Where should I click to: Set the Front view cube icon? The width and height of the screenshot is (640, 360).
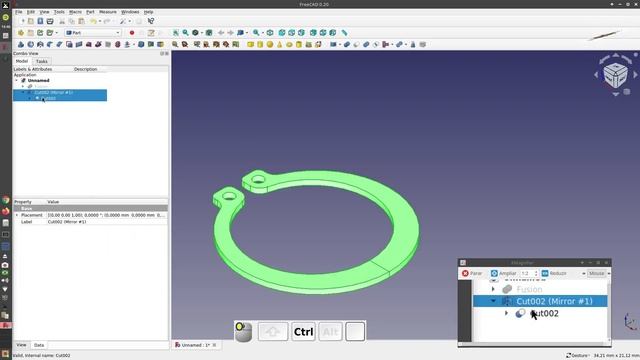pyautogui.click(x=282, y=33)
